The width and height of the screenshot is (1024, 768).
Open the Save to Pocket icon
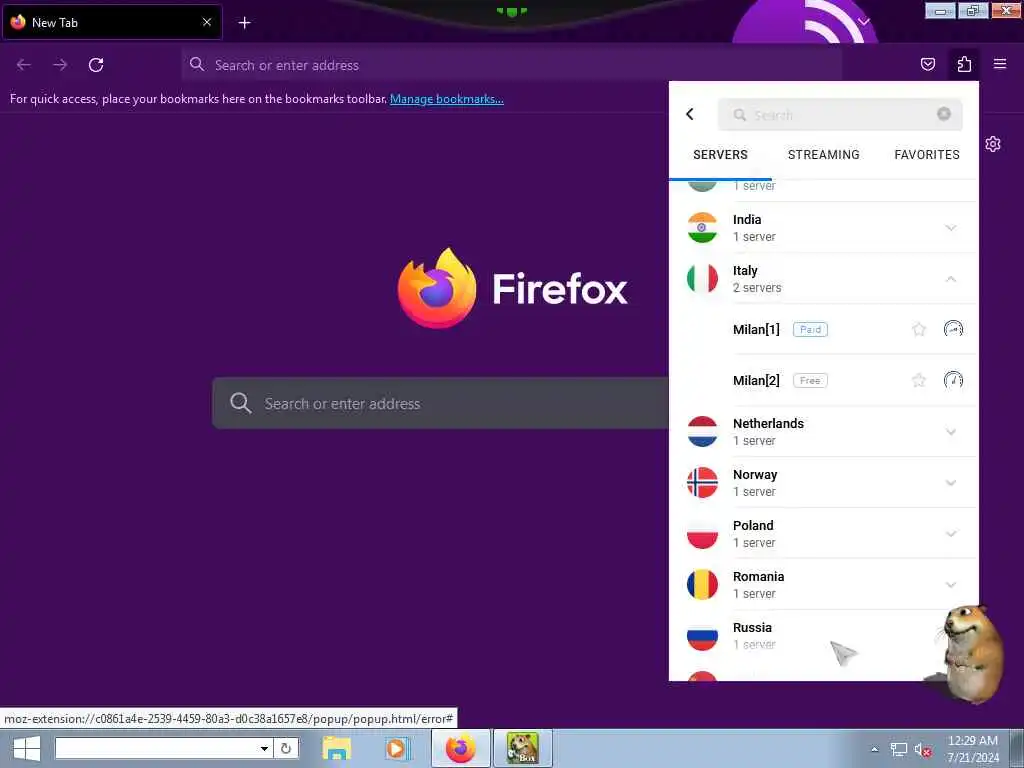(x=928, y=64)
